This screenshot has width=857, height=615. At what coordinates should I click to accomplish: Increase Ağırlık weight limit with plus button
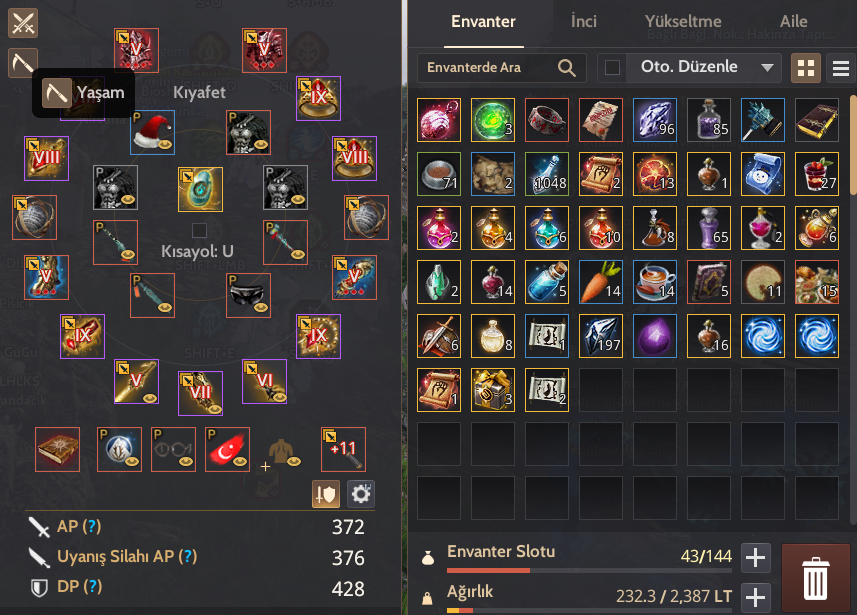click(x=755, y=597)
